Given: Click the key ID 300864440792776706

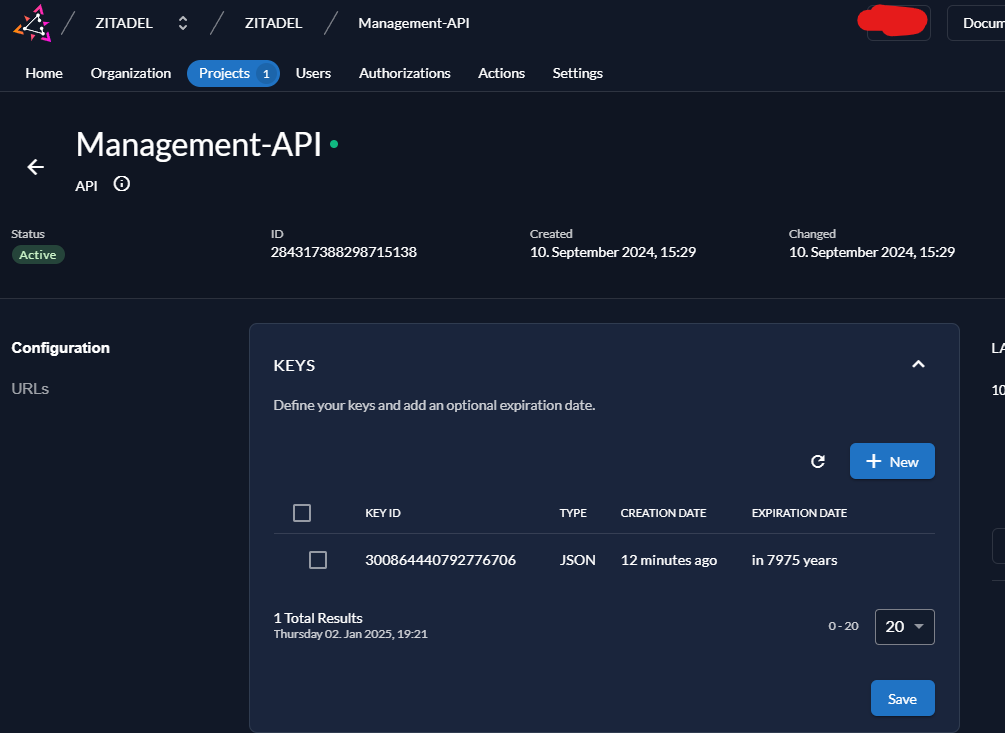Looking at the screenshot, I should 440,560.
